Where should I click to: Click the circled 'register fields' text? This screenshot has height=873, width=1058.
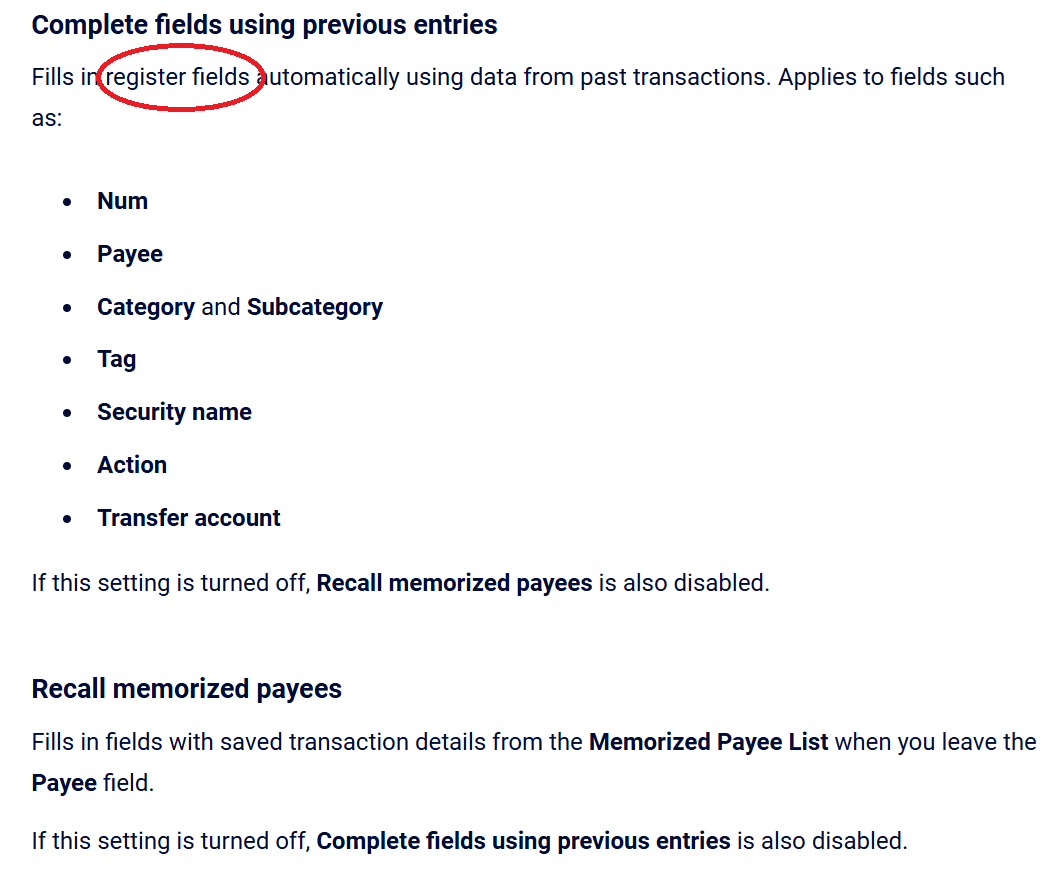[178, 77]
